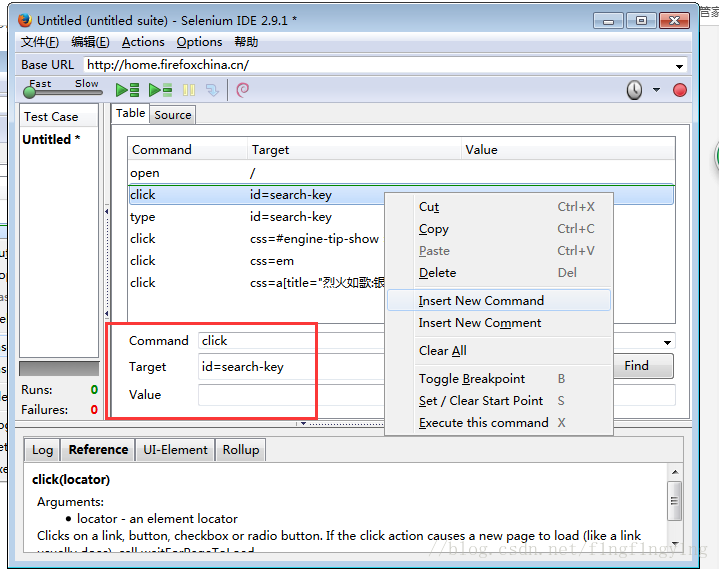Choose Delete from context menu
This screenshot has height=569, width=719.
(x=499, y=273)
